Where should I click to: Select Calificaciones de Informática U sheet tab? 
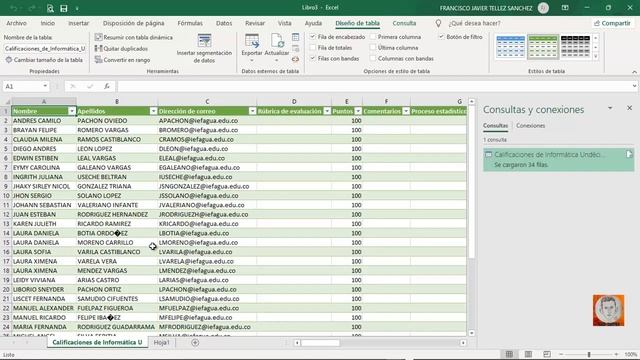[97, 342]
